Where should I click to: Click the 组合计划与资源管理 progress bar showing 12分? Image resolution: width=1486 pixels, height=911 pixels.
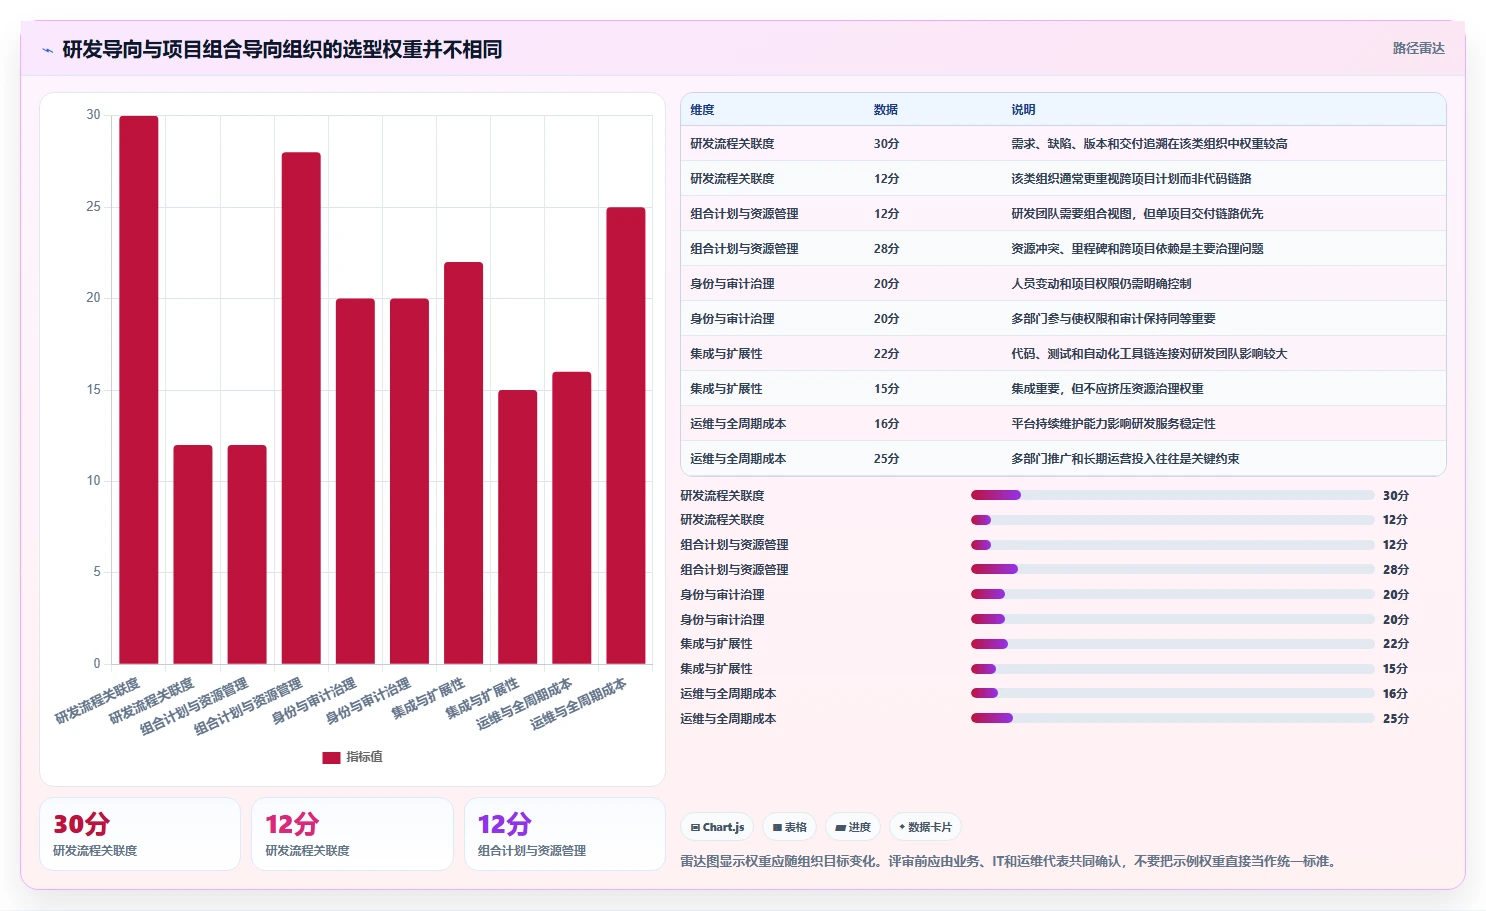pos(1172,545)
